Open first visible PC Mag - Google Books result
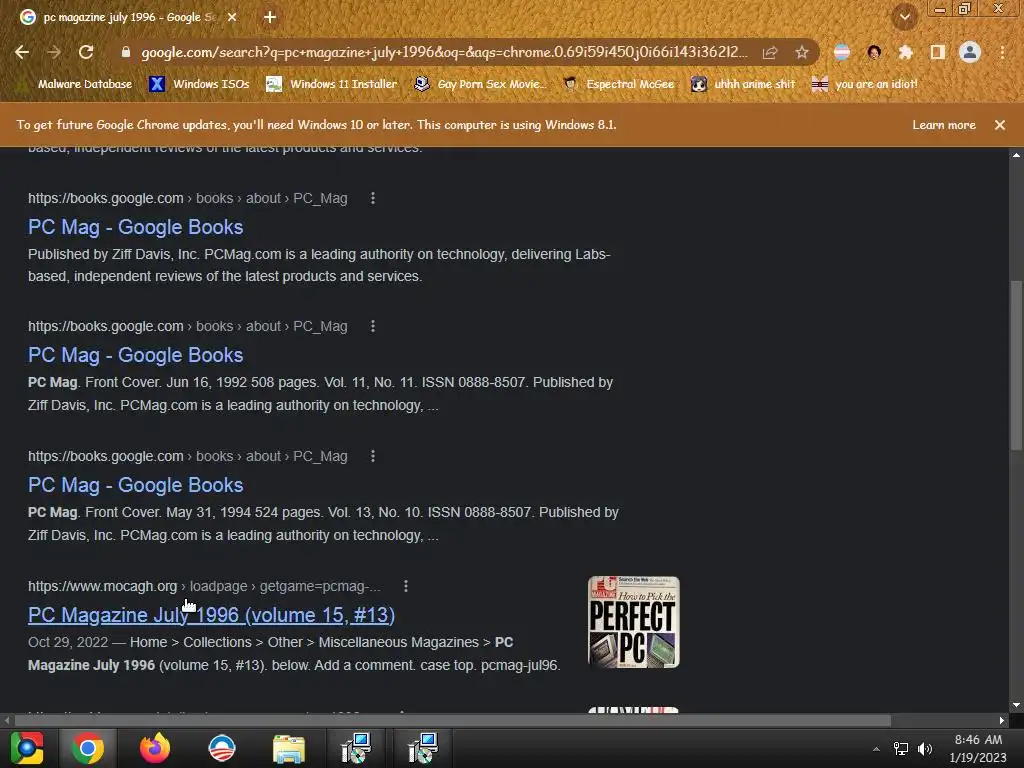Image resolution: width=1024 pixels, height=768 pixels. [x=135, y=227]
